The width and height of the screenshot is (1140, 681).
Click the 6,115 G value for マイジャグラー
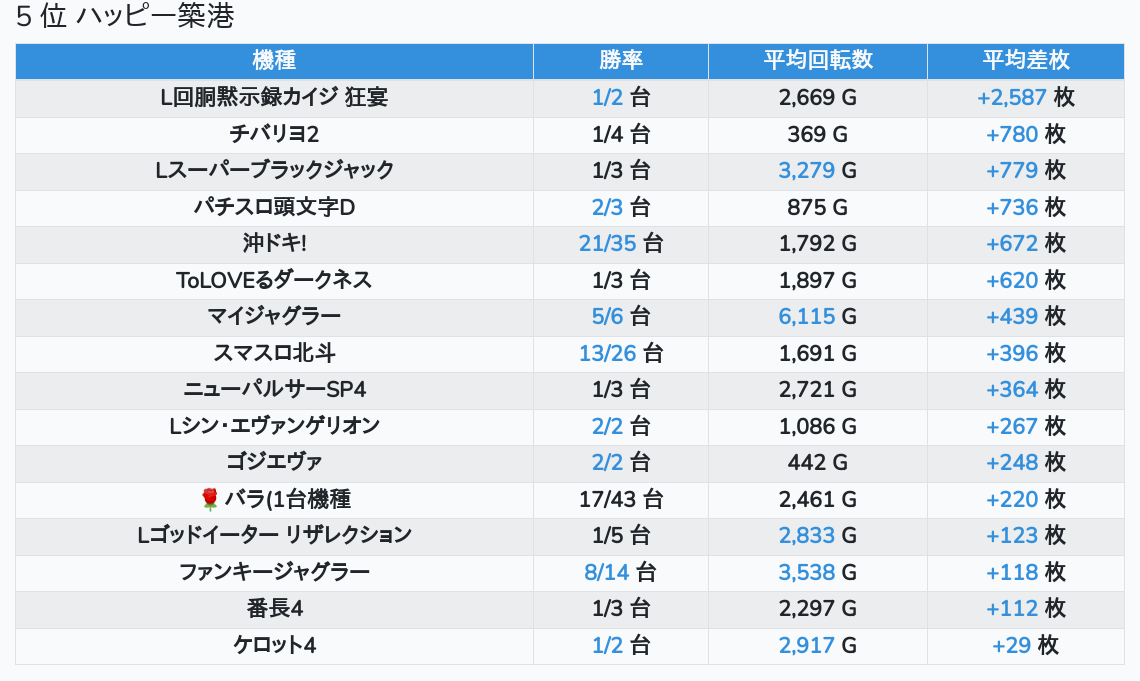(x=817, y=316)
